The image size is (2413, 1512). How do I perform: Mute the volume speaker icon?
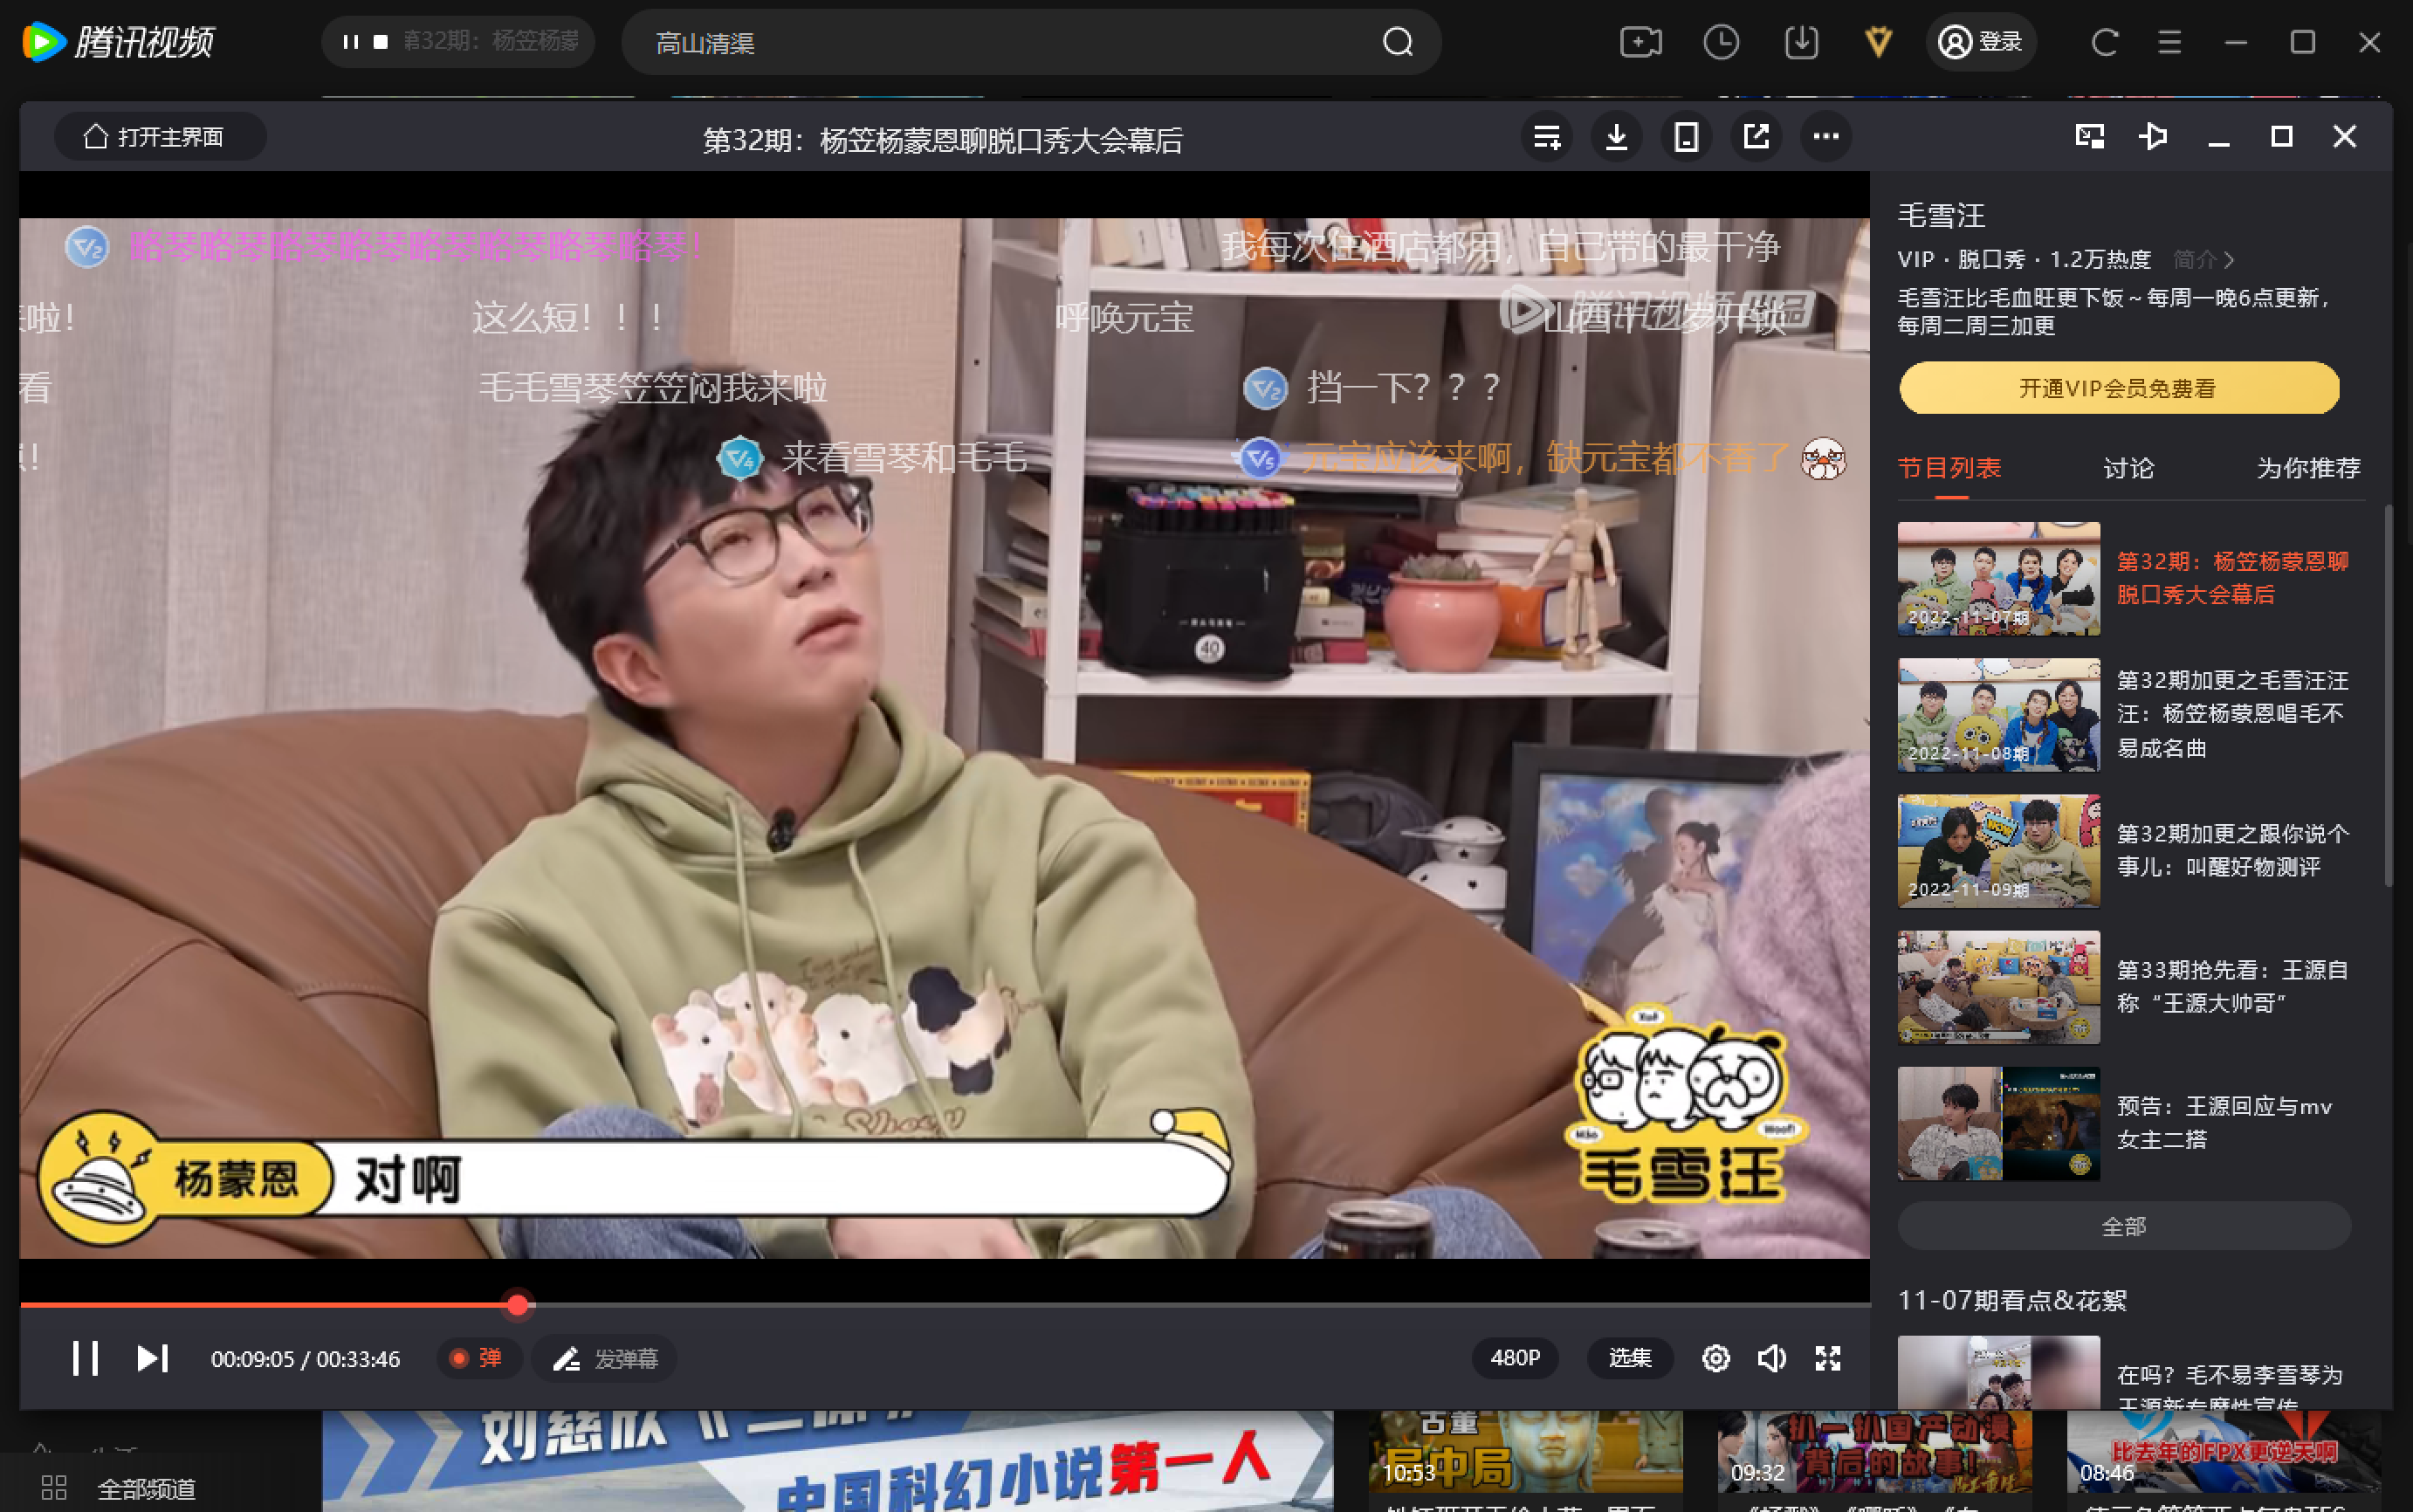[1771, 1358]
